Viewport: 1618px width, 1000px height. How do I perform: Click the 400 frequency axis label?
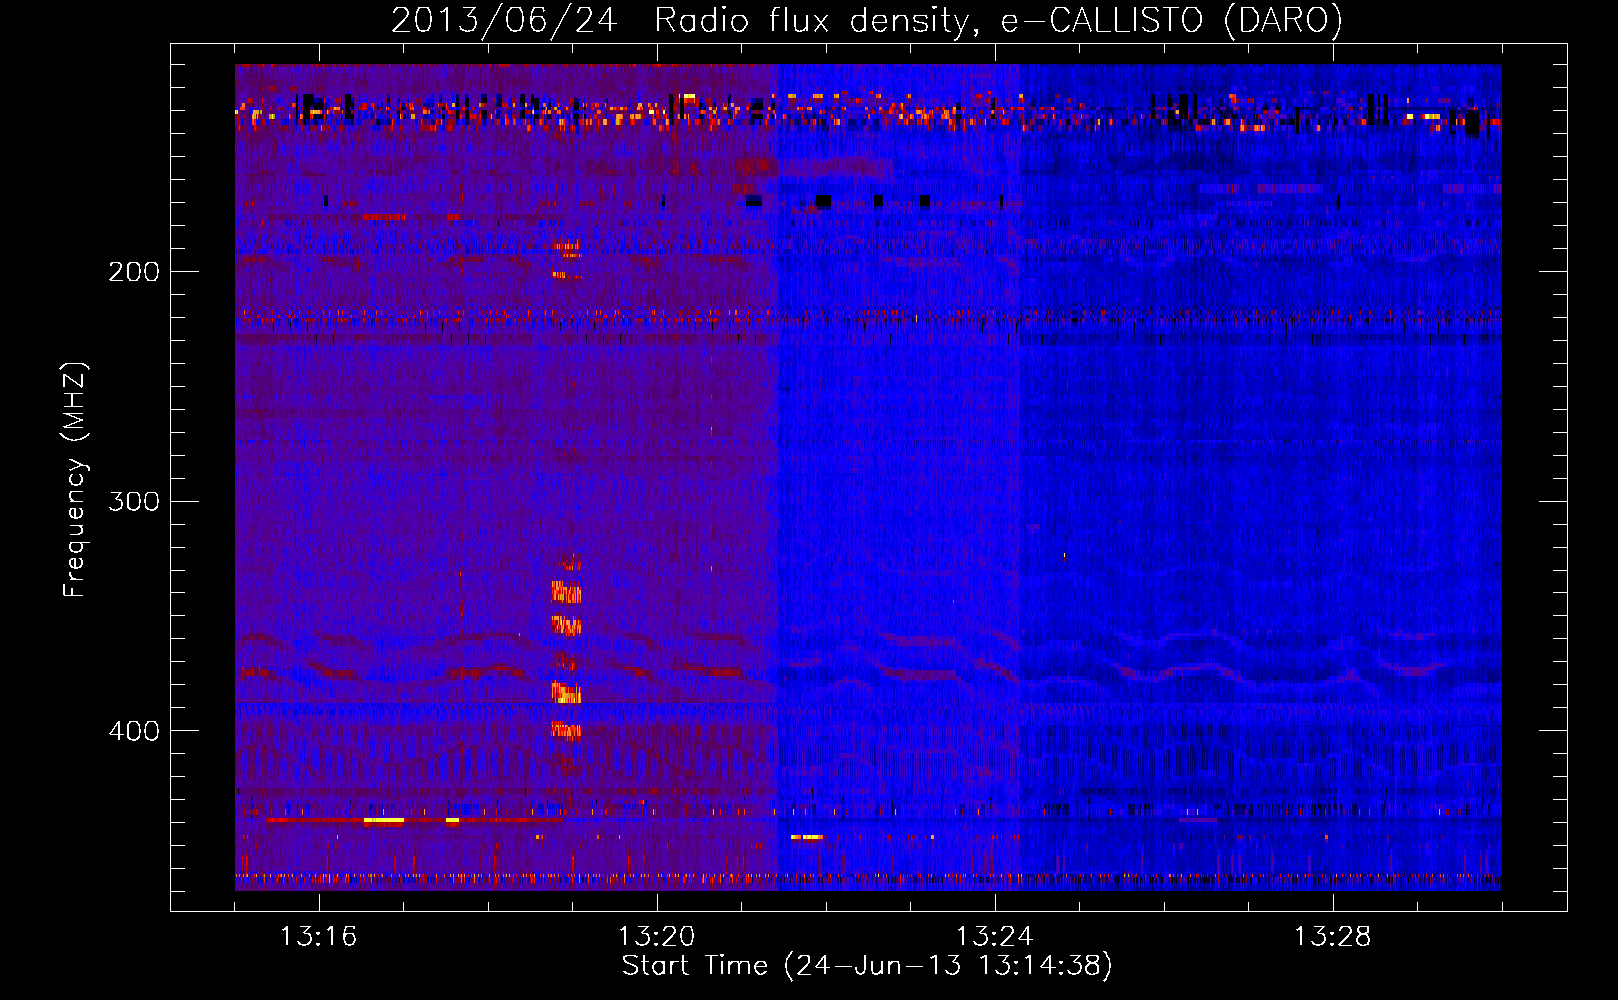pyautogui.click(x=134, y=731)
